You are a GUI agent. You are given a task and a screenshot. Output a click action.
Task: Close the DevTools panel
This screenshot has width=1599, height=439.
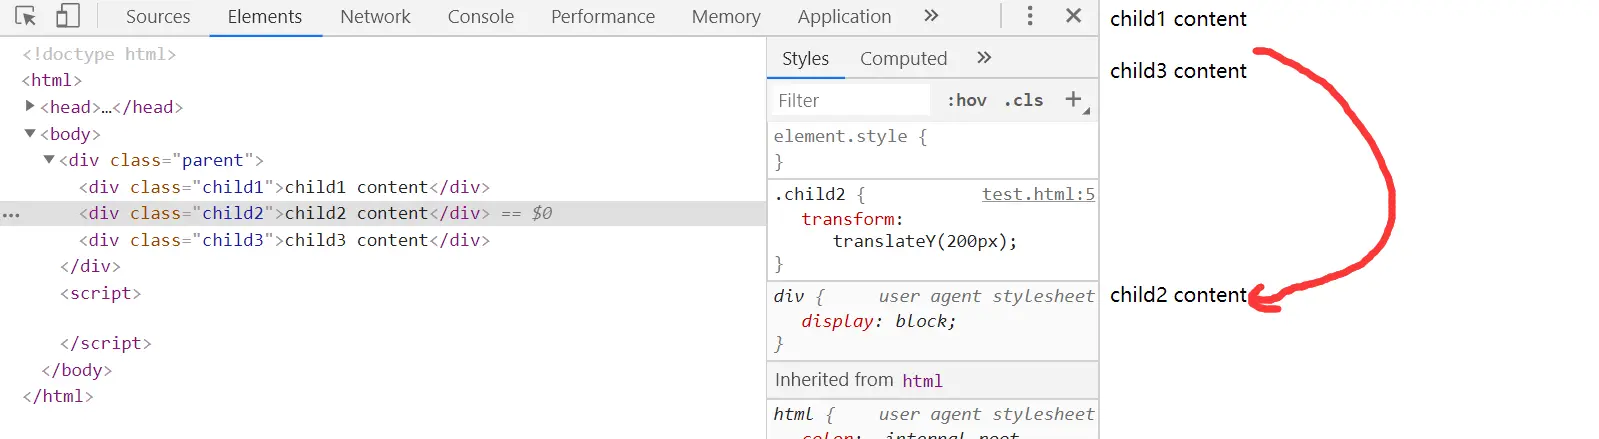click(x=1073, y=16)
